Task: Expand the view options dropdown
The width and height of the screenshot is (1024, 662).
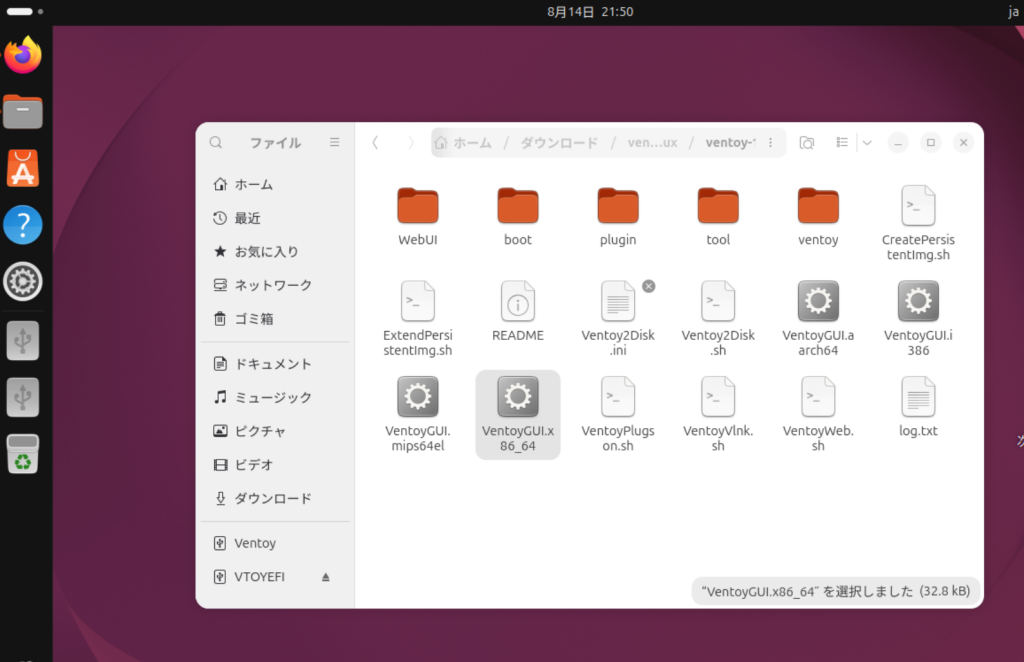Action: pyautogui.click(x=867, y=142)
